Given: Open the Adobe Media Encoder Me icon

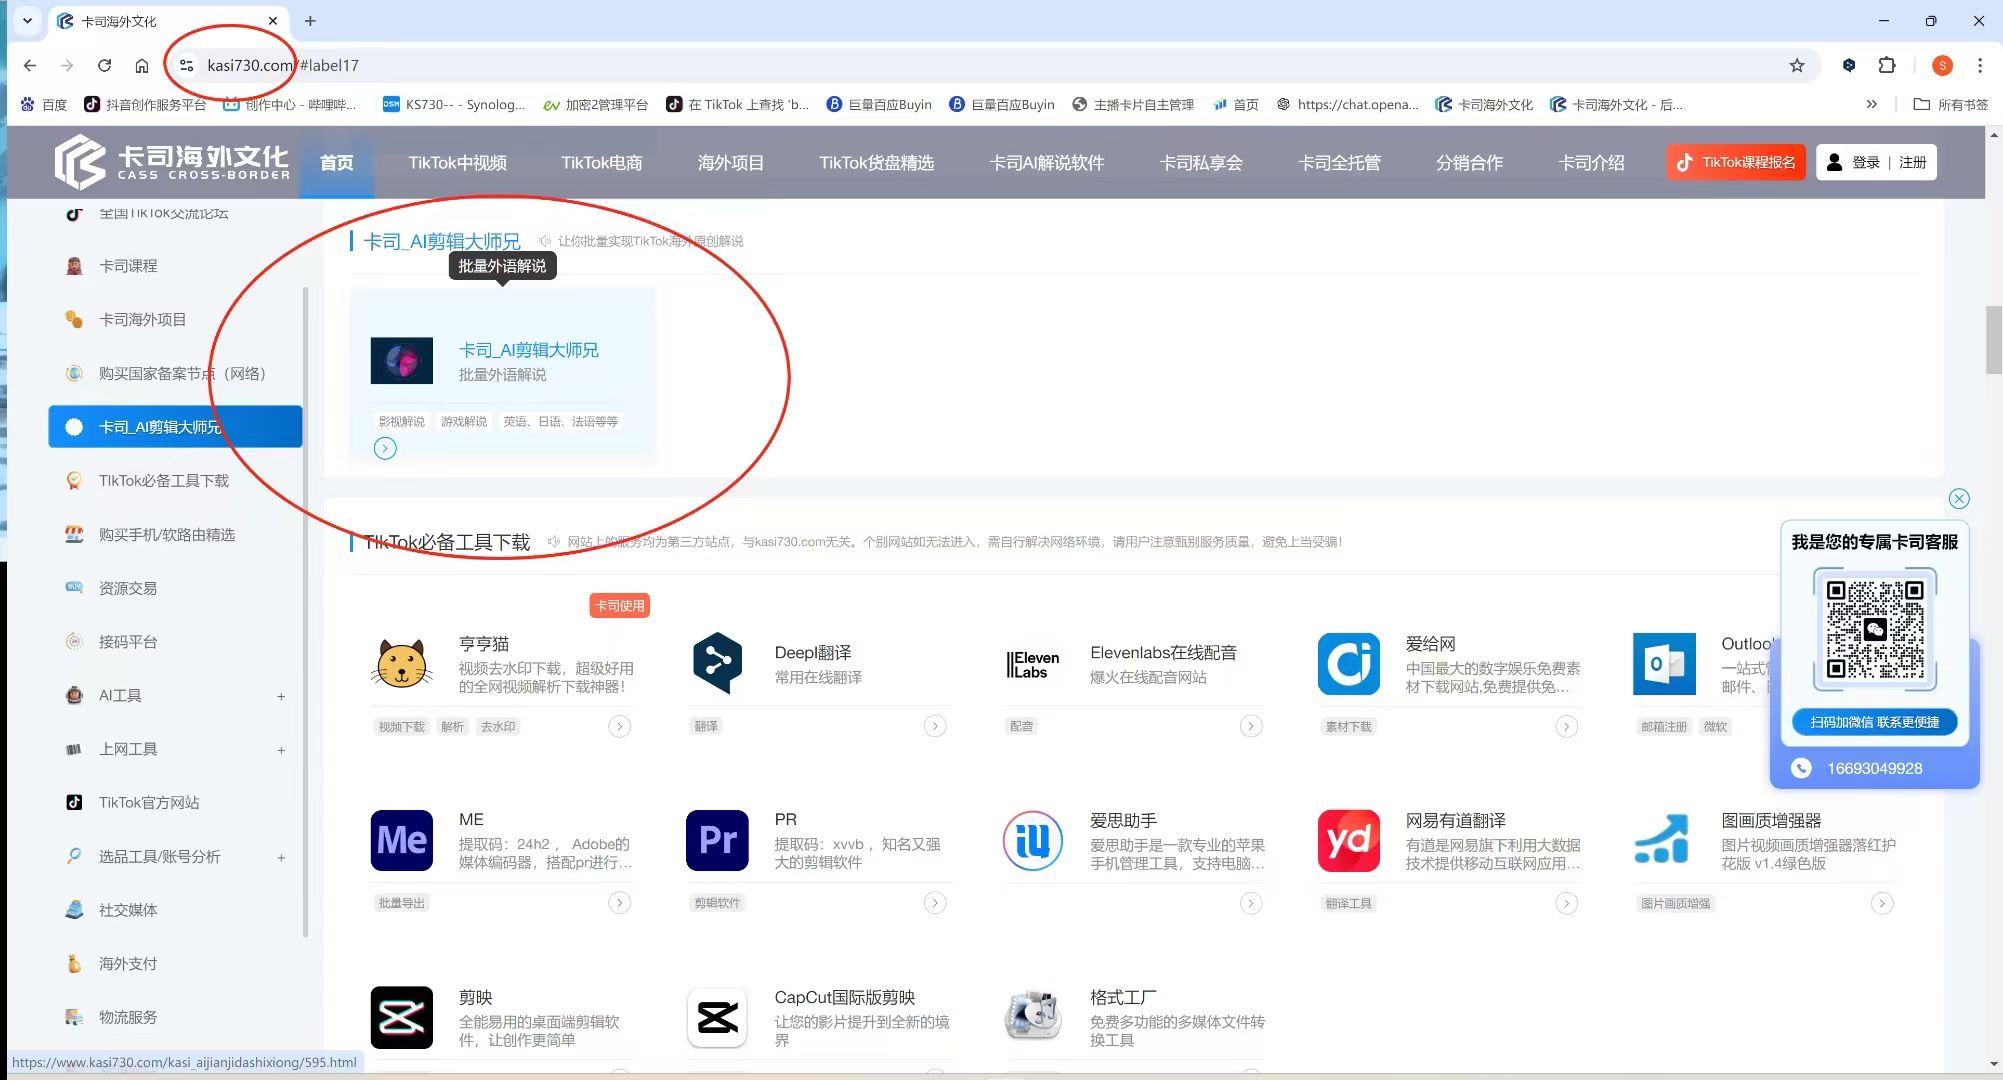Looking at the screenshot, I should click(402, 840).
